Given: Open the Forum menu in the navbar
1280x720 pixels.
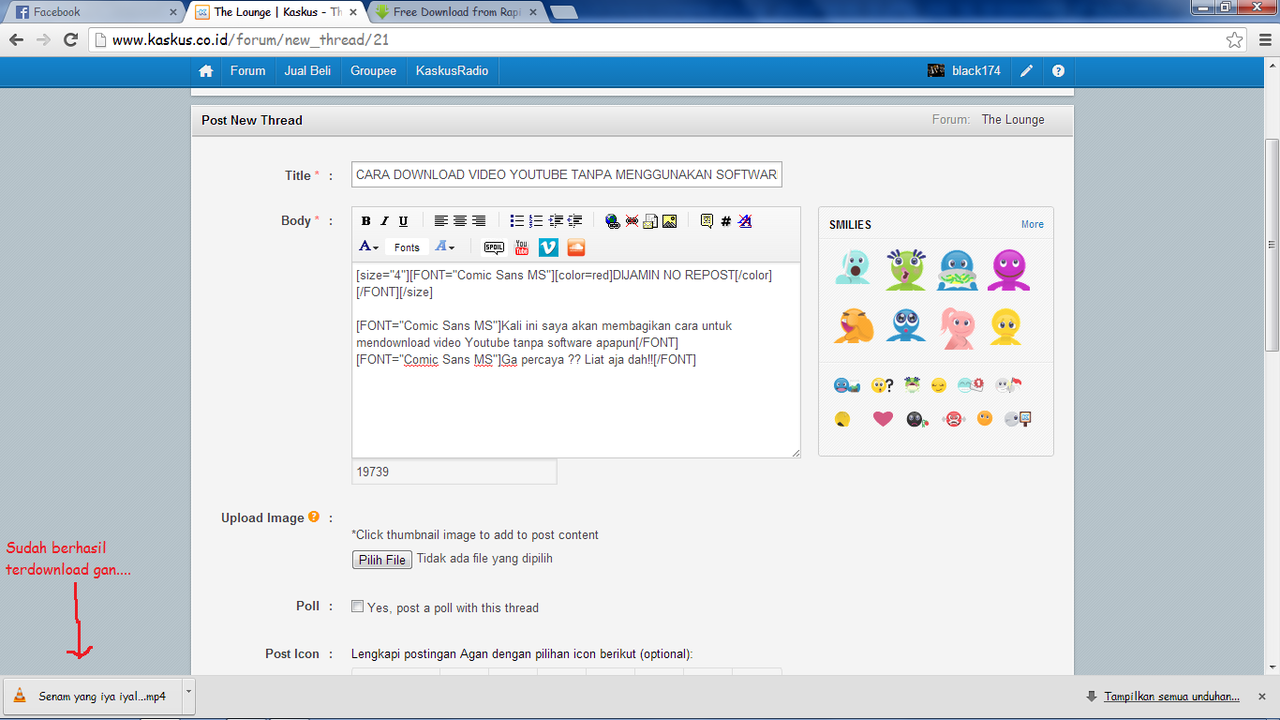Looking at the screenshot, I should point(248,71).
